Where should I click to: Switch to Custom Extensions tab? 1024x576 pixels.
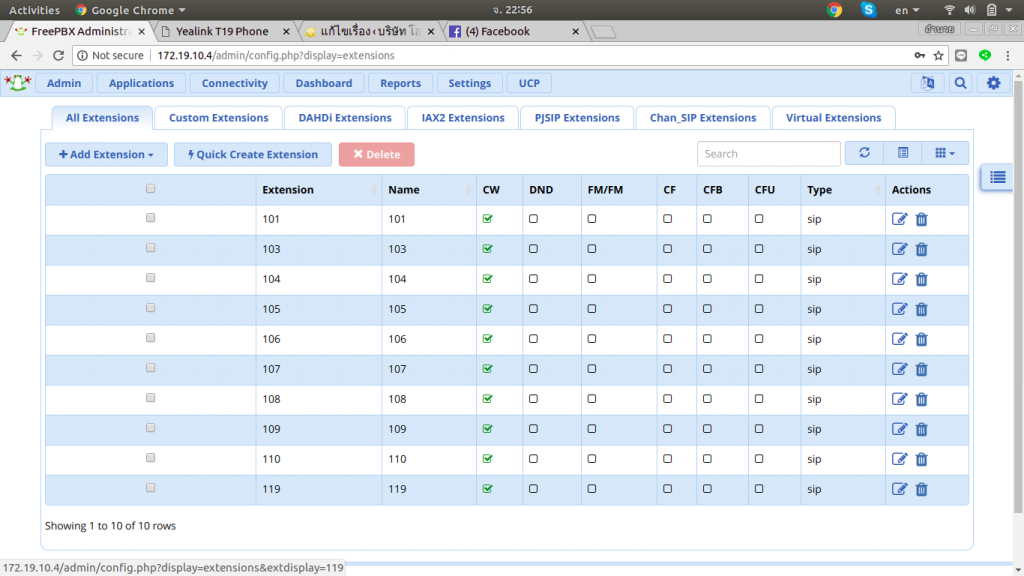point(219,118)
